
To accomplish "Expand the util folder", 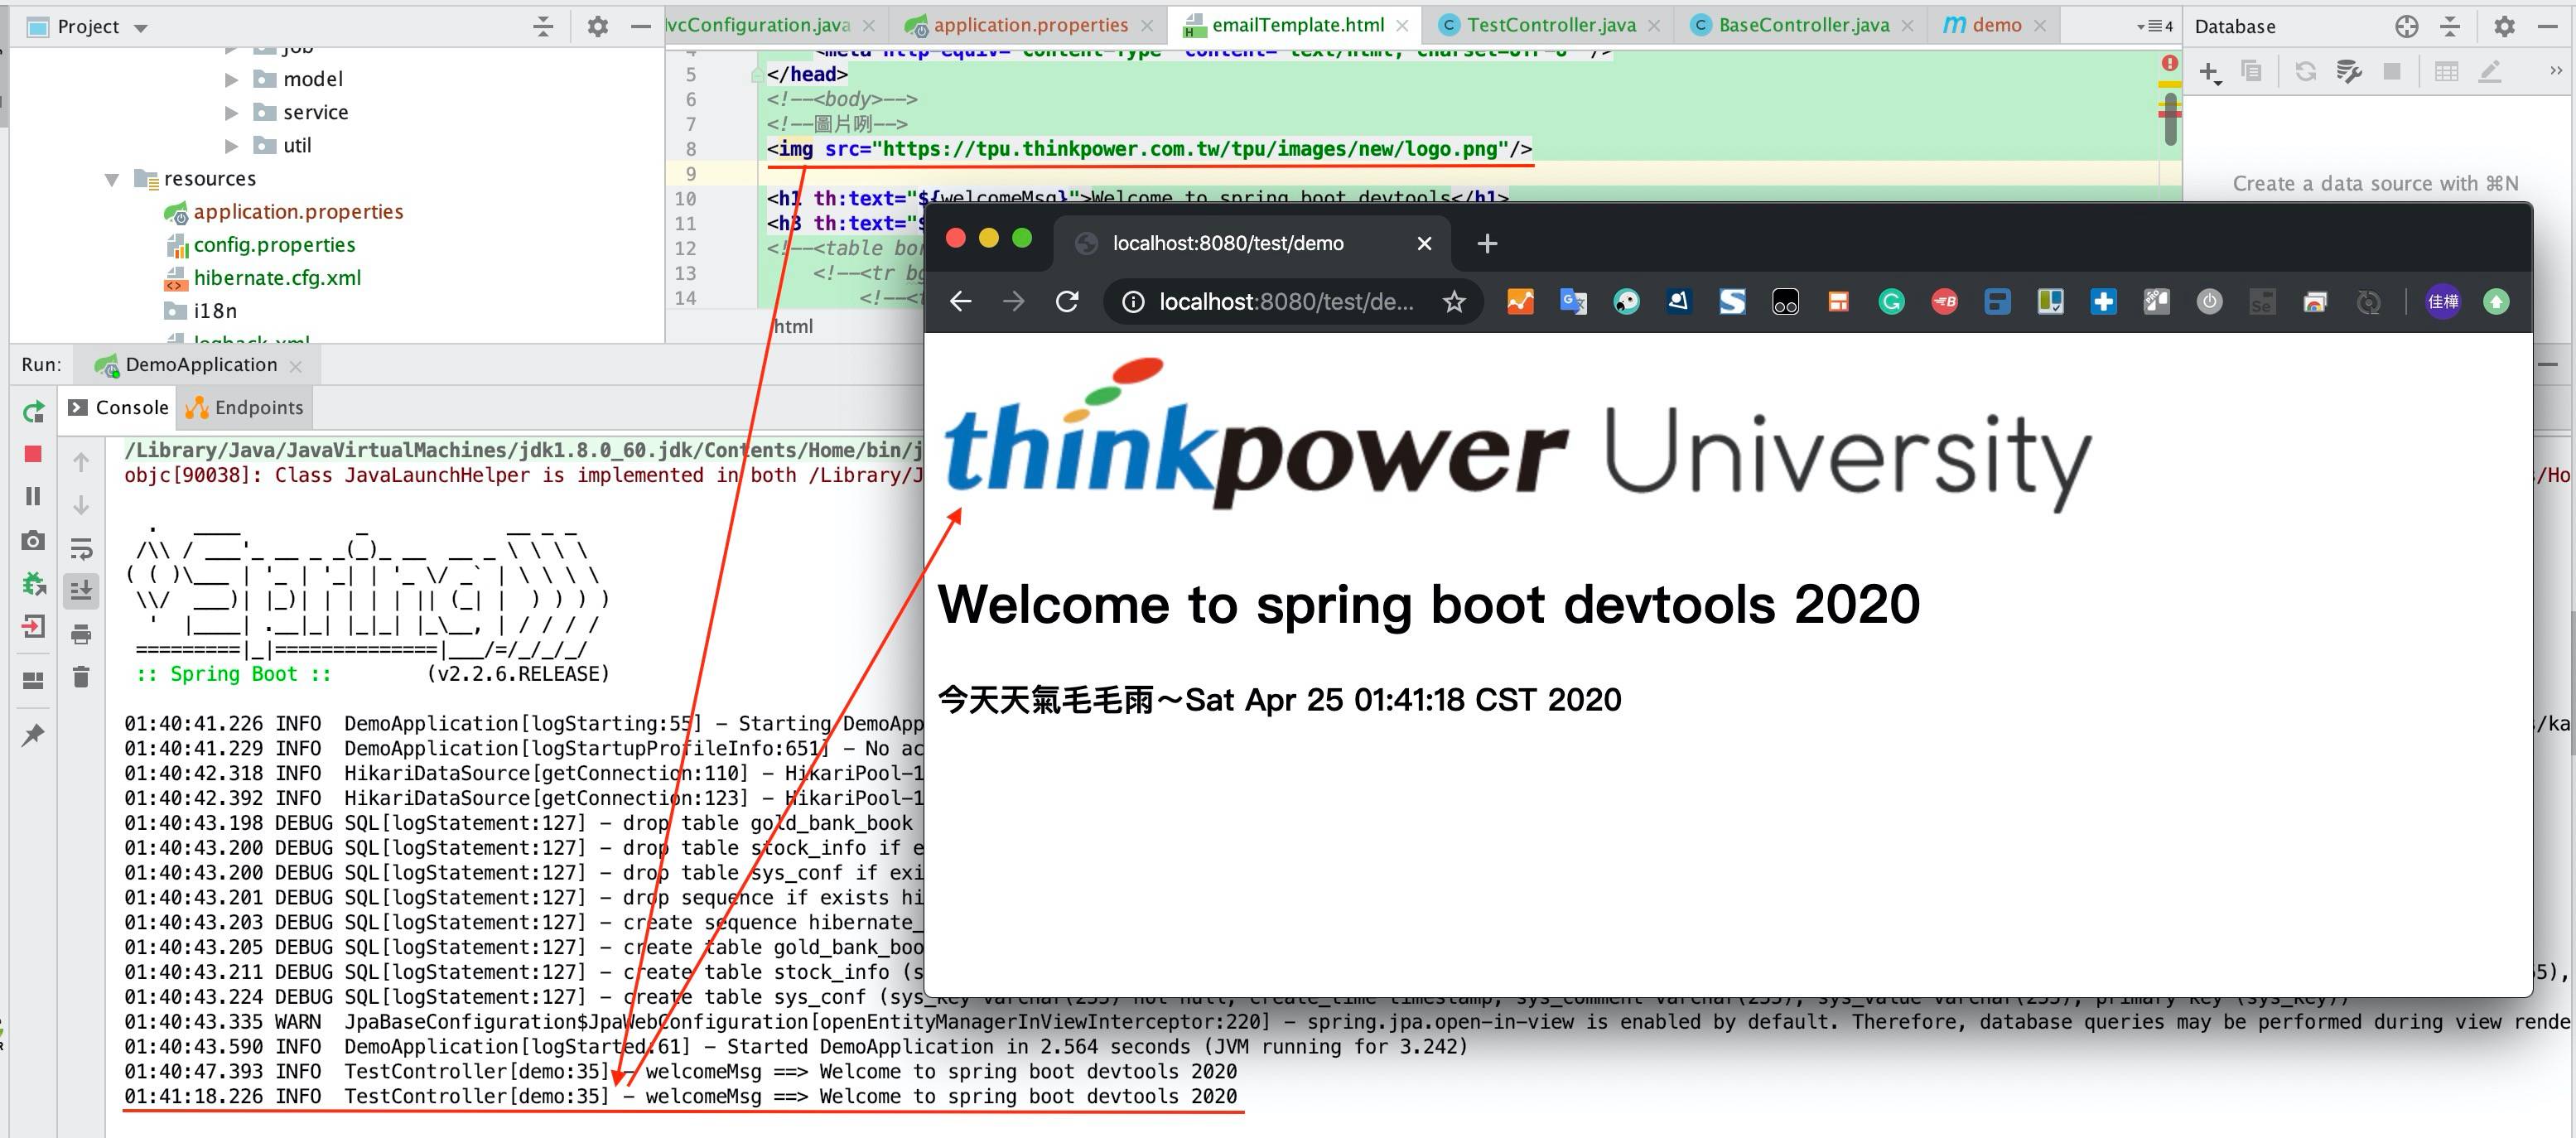I will (x=232, y=146).
